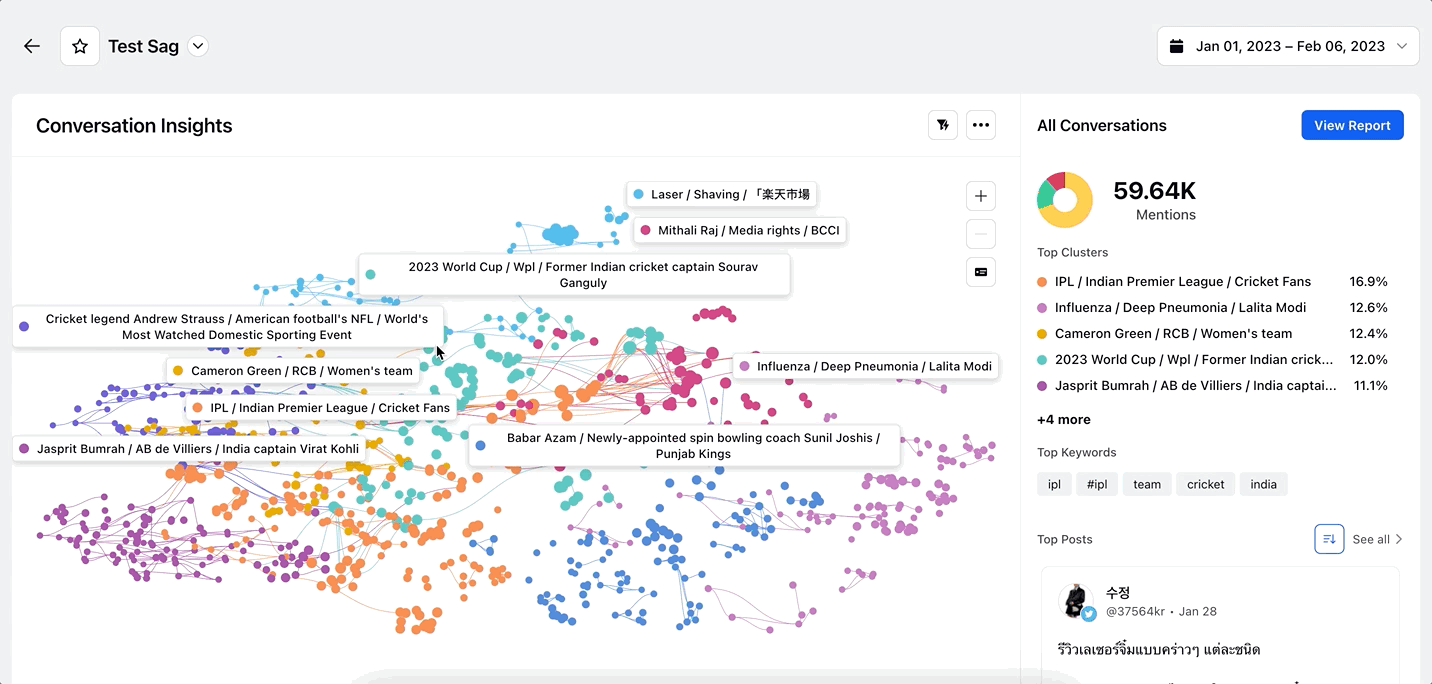Select Influenza / Deep Pneumonia cluster in list
The image size is (1432, 684).
click(1212, 308)
